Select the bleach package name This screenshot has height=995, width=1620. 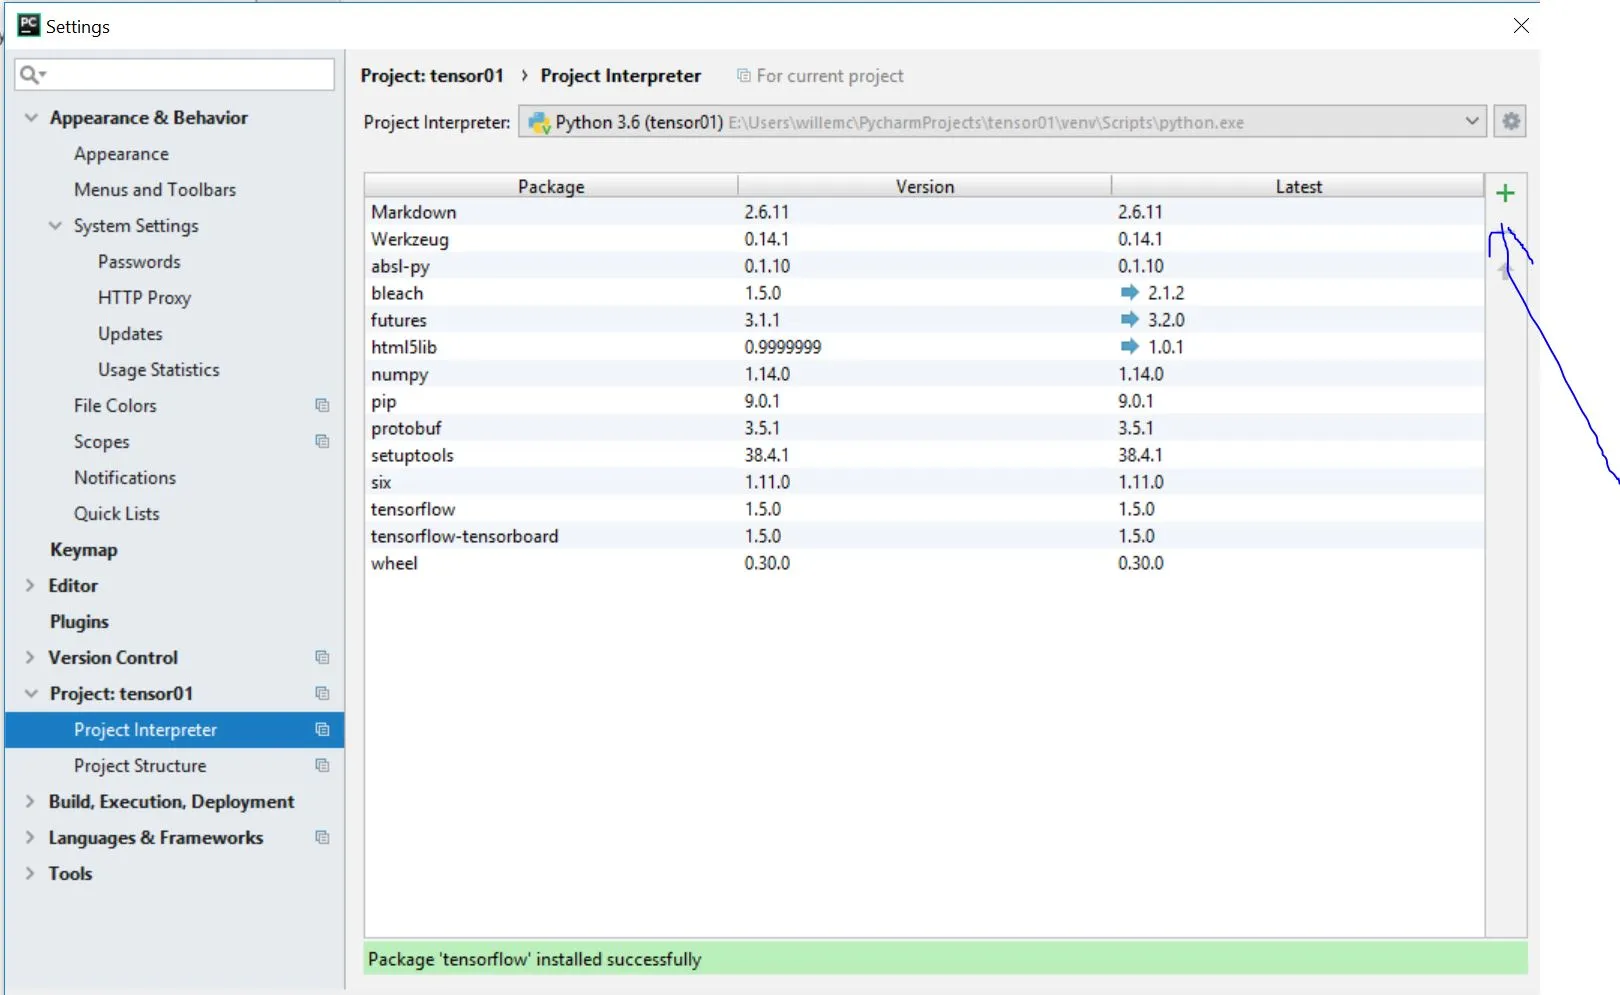[x=397, y=293]
